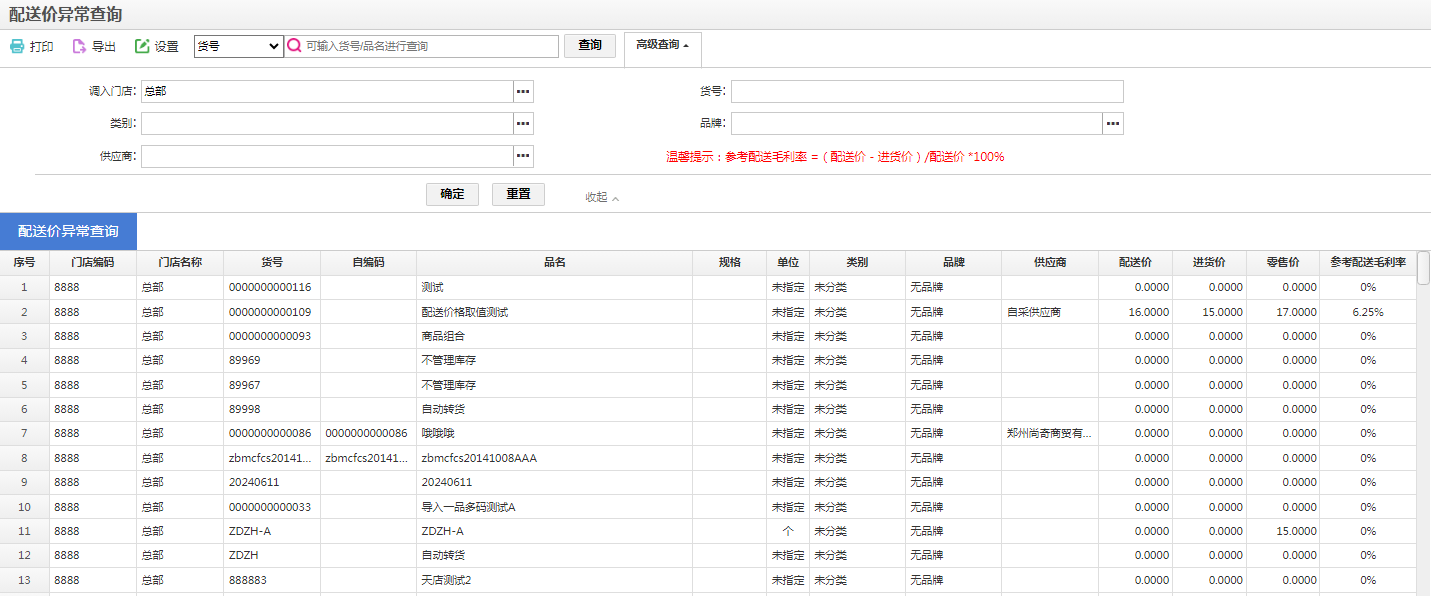Click item number 0000000000033
Screen dimensions: 1431x596
pyautogui.click(x=270, y=507)
